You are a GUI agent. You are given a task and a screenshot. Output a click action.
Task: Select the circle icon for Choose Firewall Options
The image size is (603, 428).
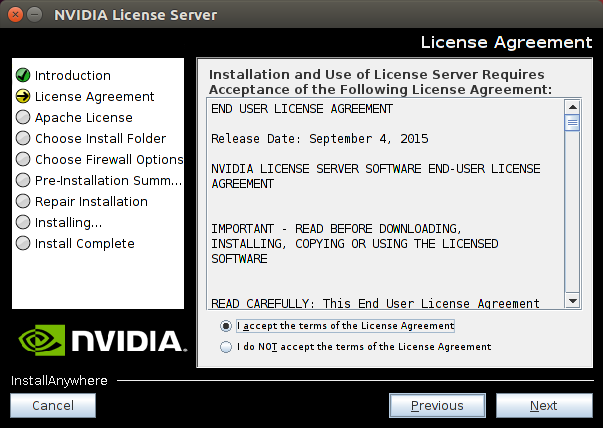pos(22,160)
